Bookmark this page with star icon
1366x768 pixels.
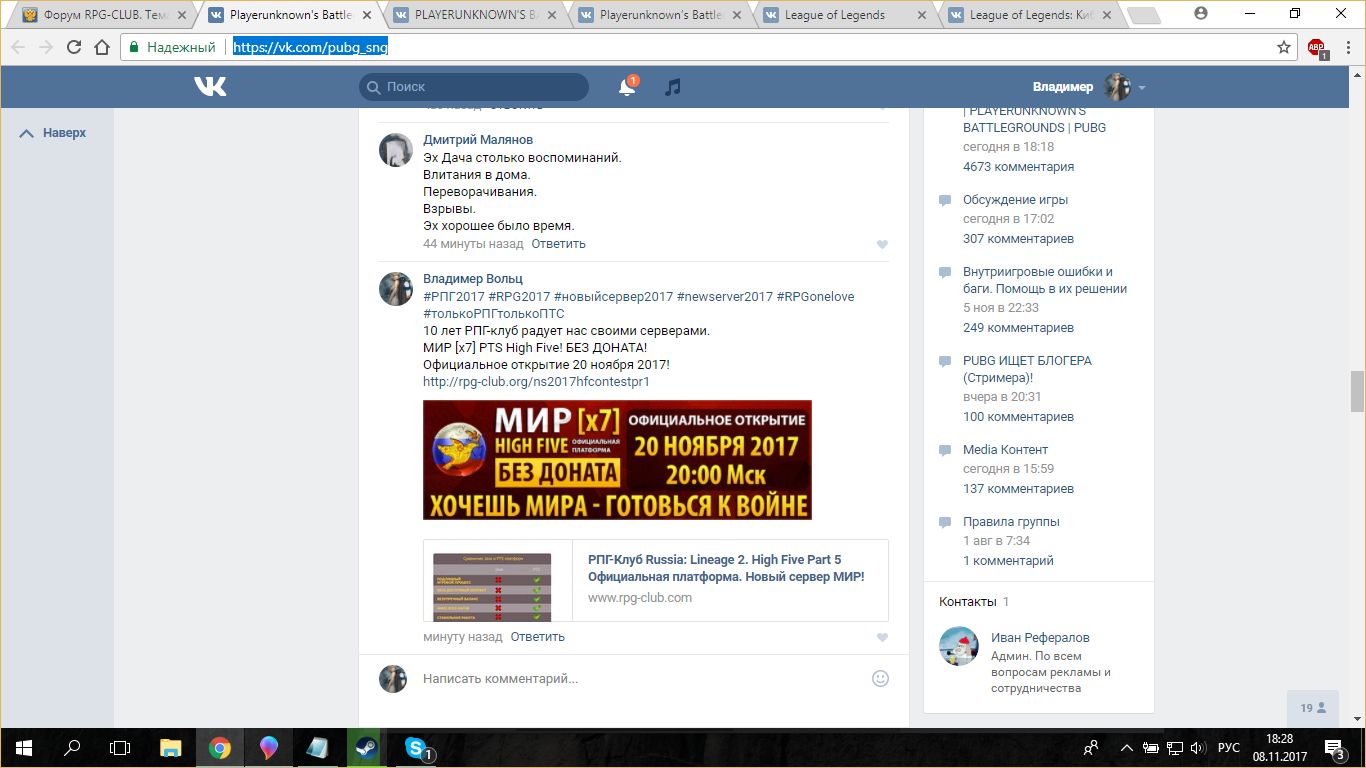click(x=1284, y=48)
